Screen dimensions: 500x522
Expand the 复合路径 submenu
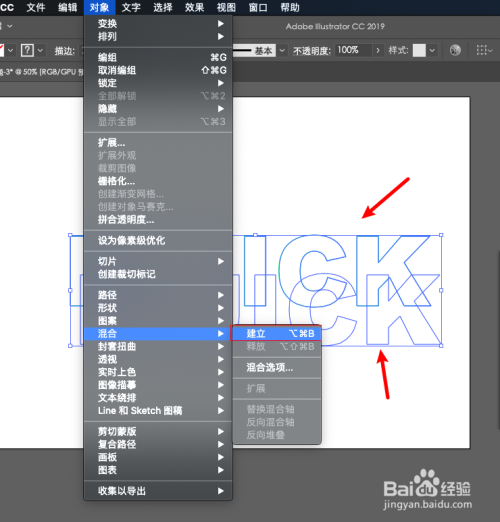[158, 444]
